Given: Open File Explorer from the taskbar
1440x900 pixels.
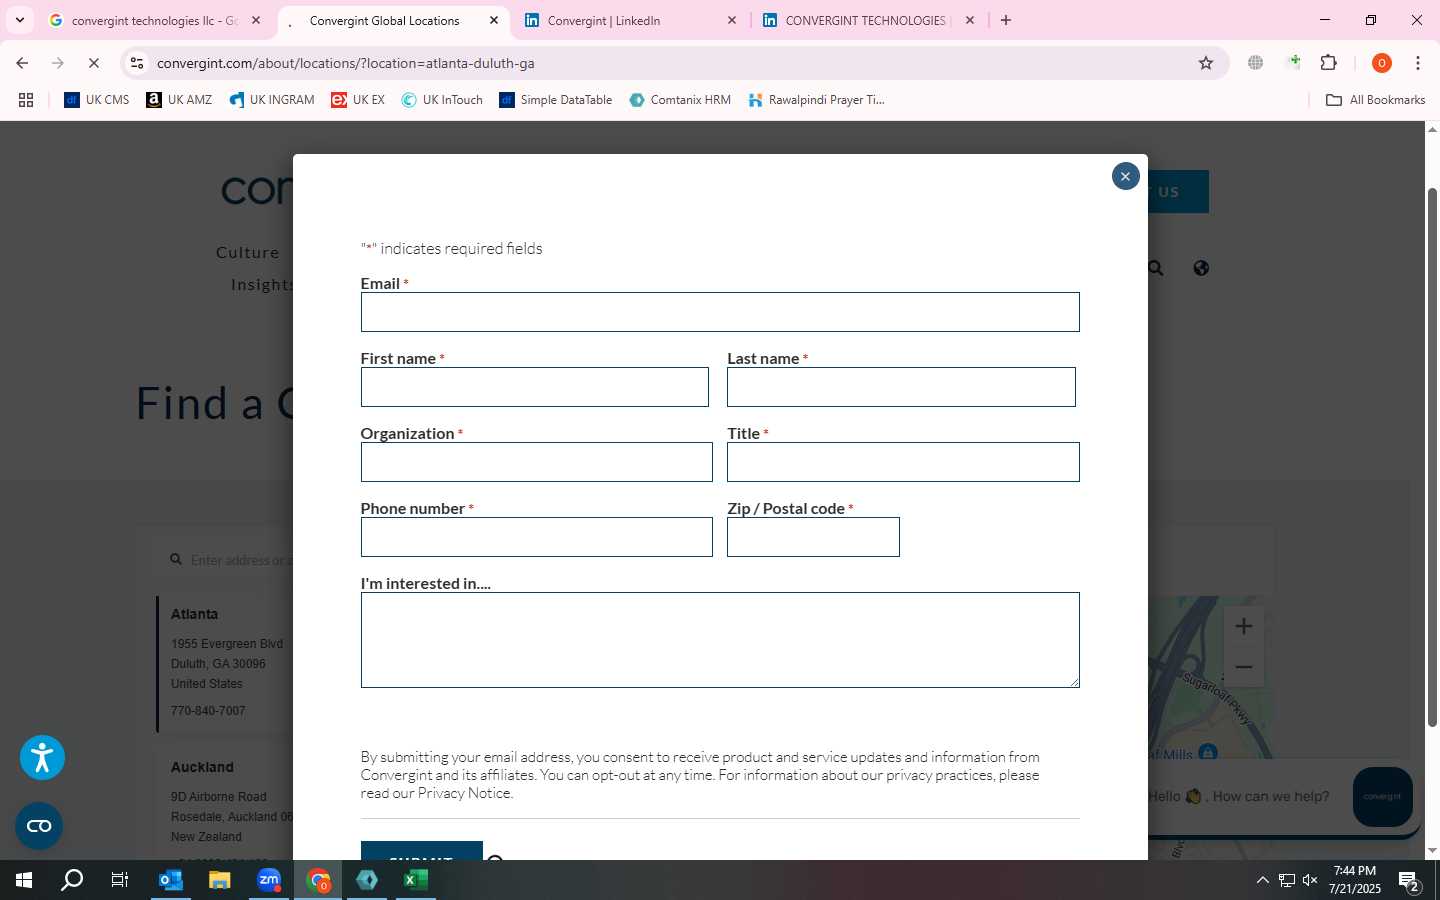Looking at the screenshot, I should (x=219, y=880).
